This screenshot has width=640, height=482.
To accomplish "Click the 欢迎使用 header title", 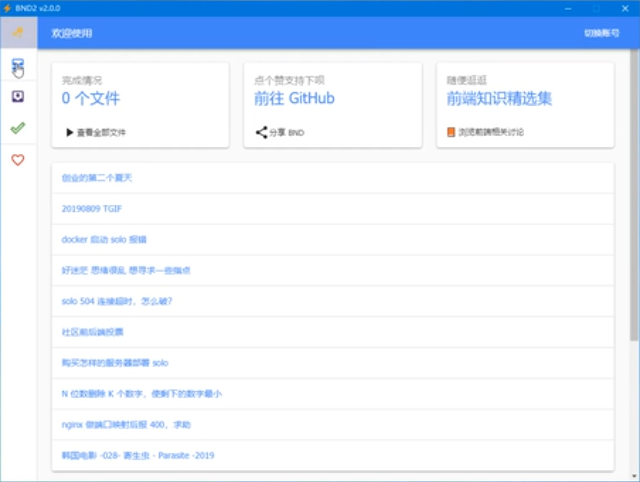I will click(71, 33).
